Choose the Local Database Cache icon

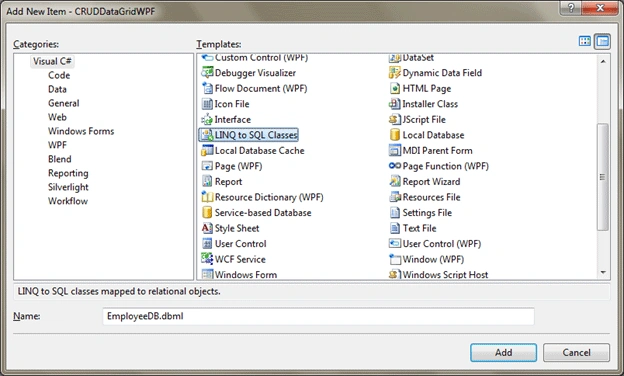pyautogui.click(x=207, y=150)
